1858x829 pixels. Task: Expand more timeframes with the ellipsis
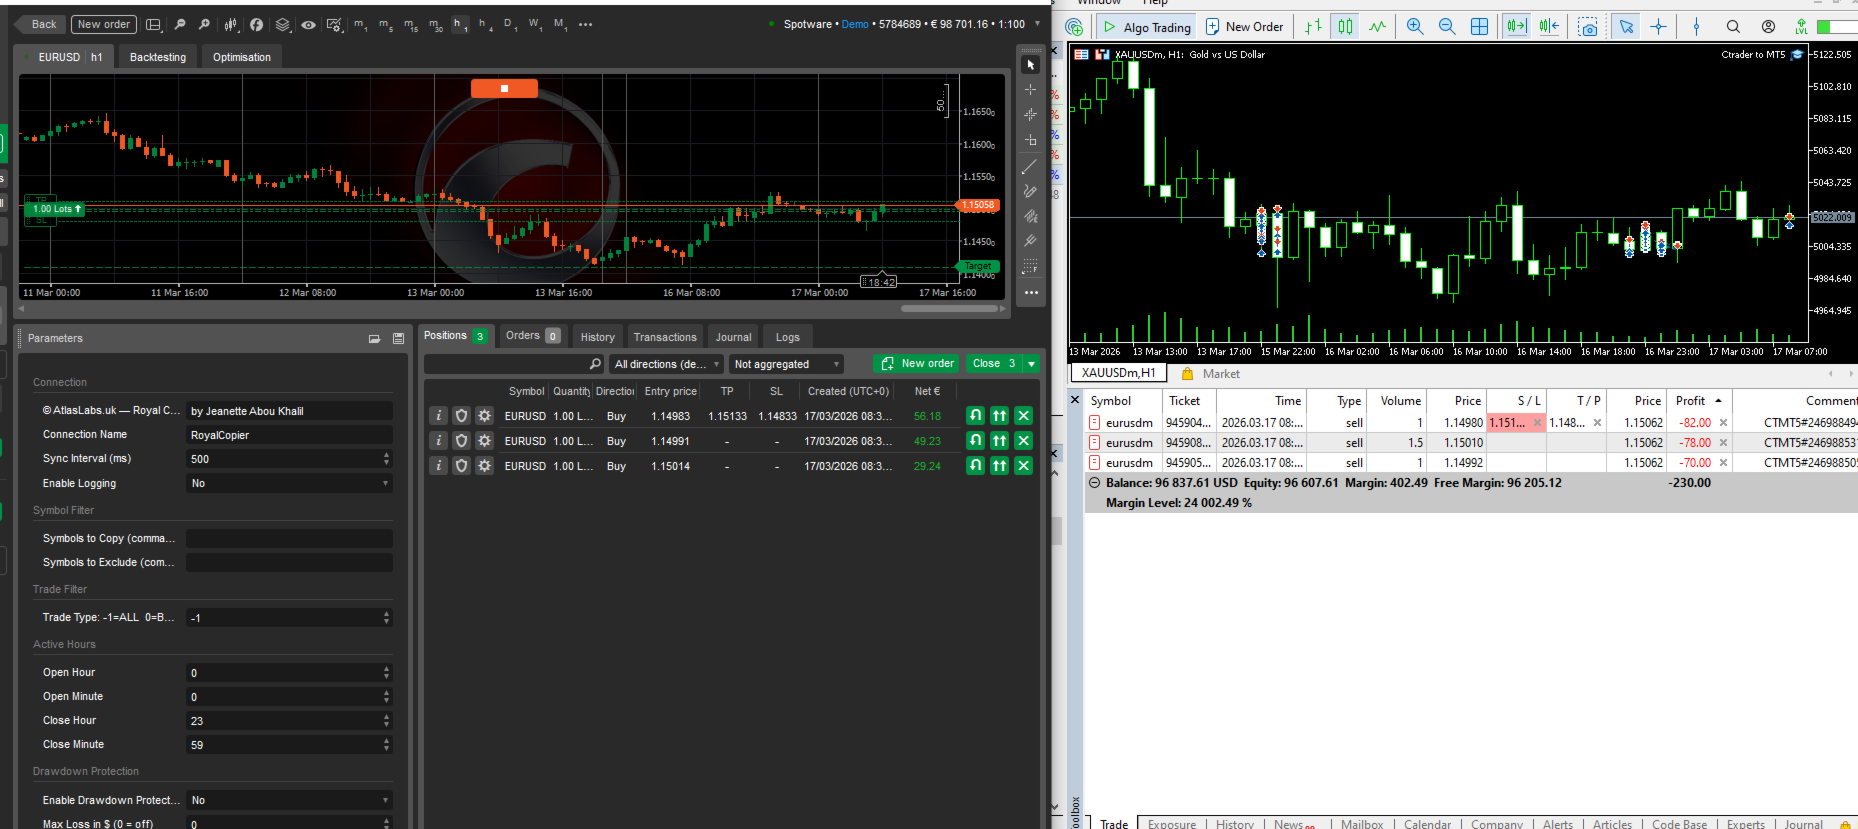pos(585,24)
